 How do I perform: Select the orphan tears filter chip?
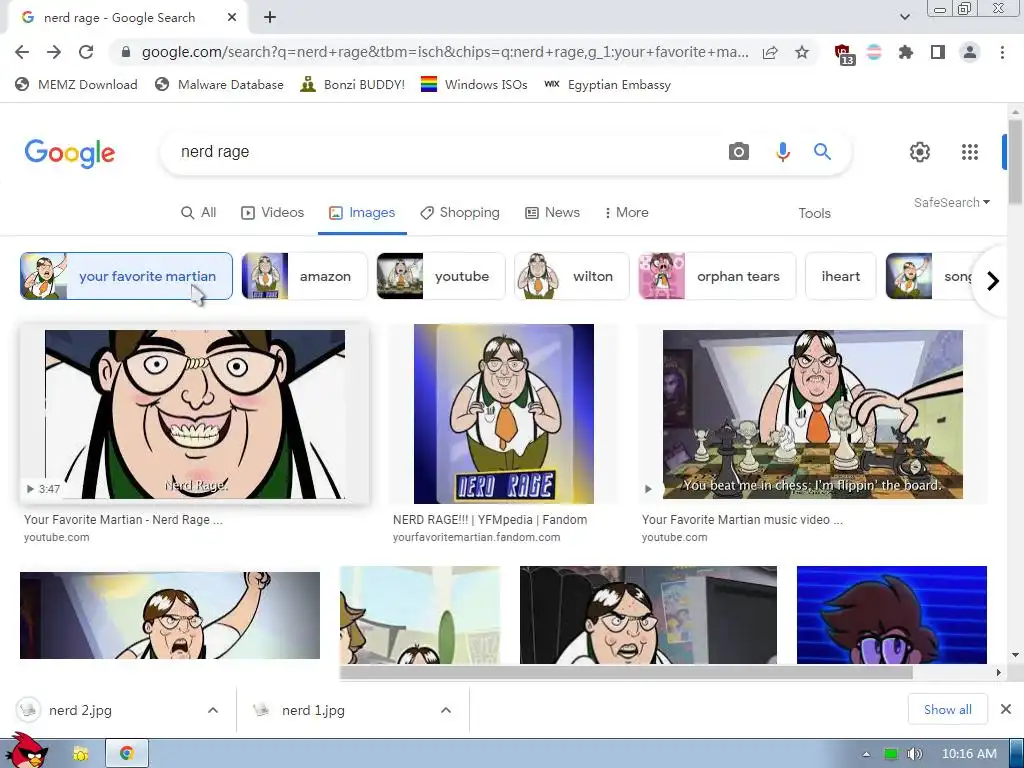pos(717,276)
